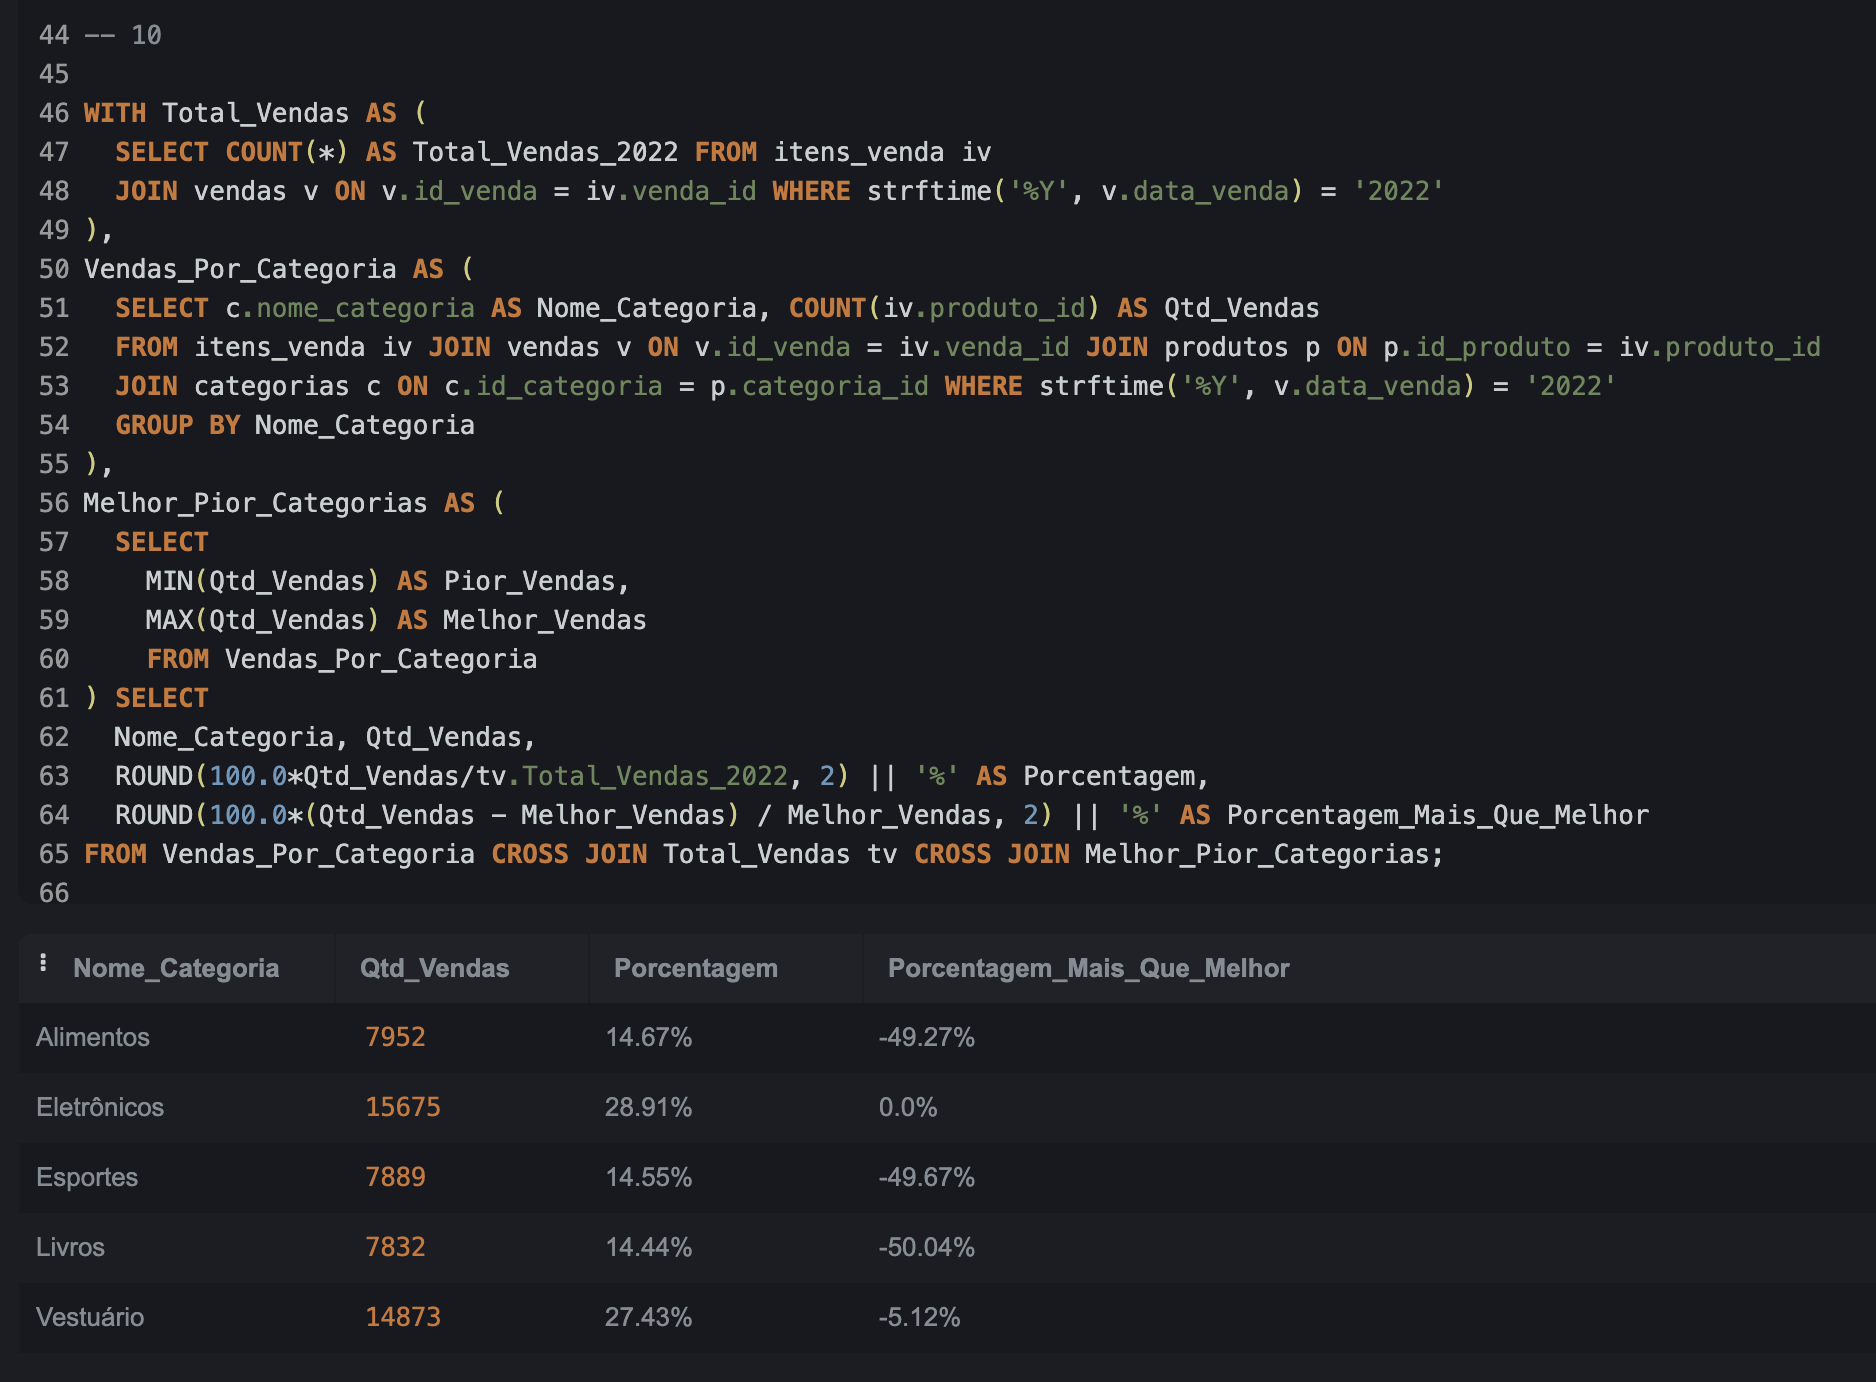Sort by Qtd_Vendas column header
The height and width of the screenshot is (1382, 1876).
(435, 968)
